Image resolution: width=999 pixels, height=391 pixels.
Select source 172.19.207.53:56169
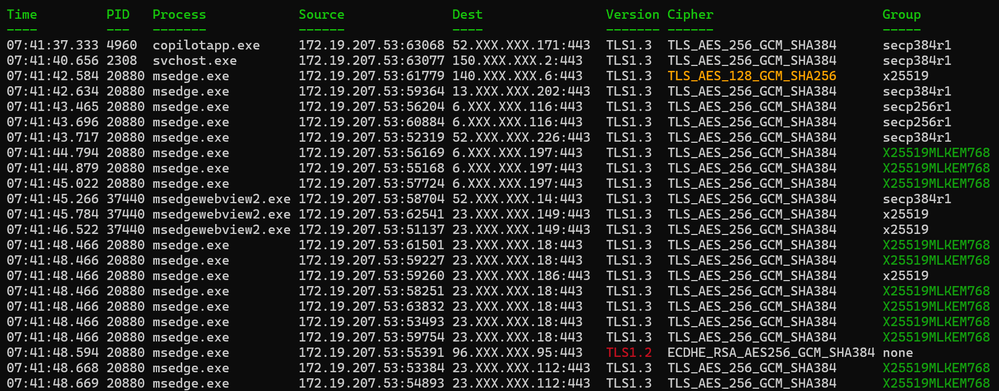tap(371, 152)
